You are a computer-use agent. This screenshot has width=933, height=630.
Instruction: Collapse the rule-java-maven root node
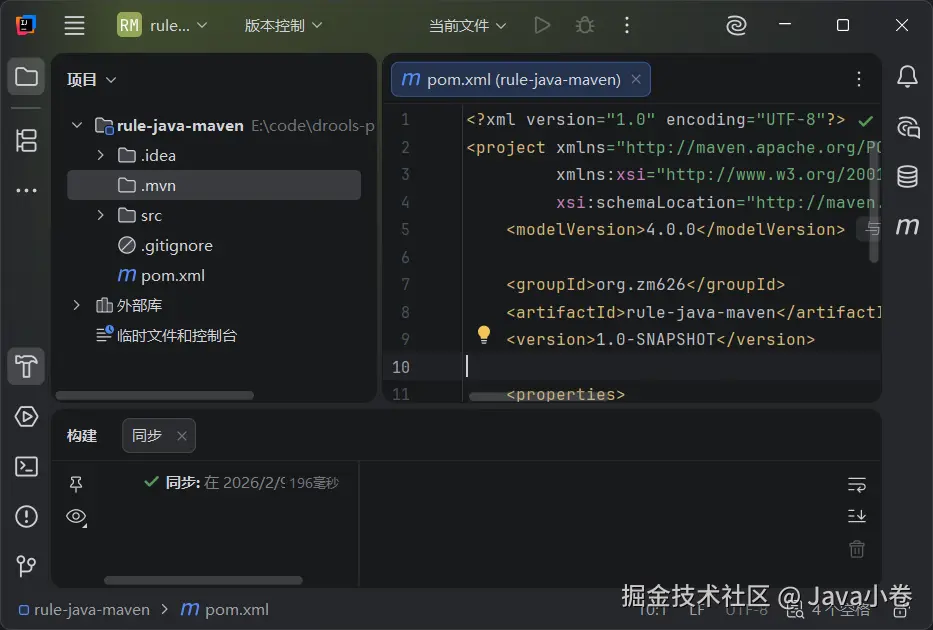coord(77,126)
